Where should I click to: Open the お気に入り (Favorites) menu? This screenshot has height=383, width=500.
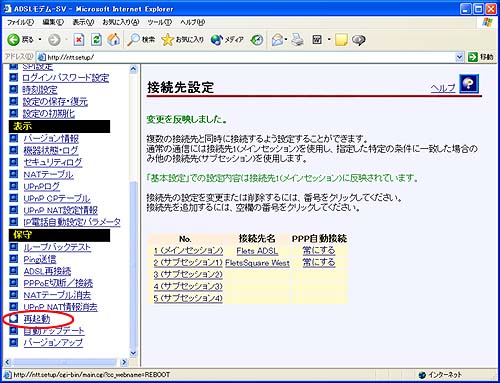click(x=121, y=22)
